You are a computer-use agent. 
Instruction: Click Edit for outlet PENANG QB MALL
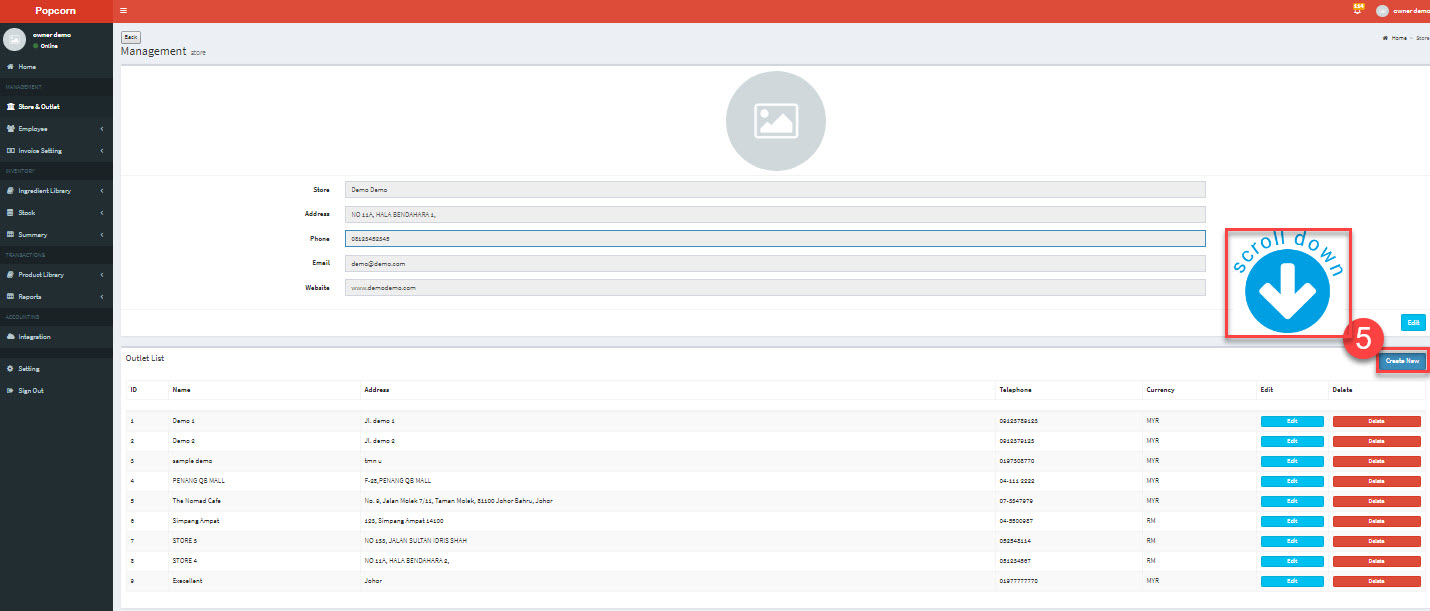pos(1291,481)
